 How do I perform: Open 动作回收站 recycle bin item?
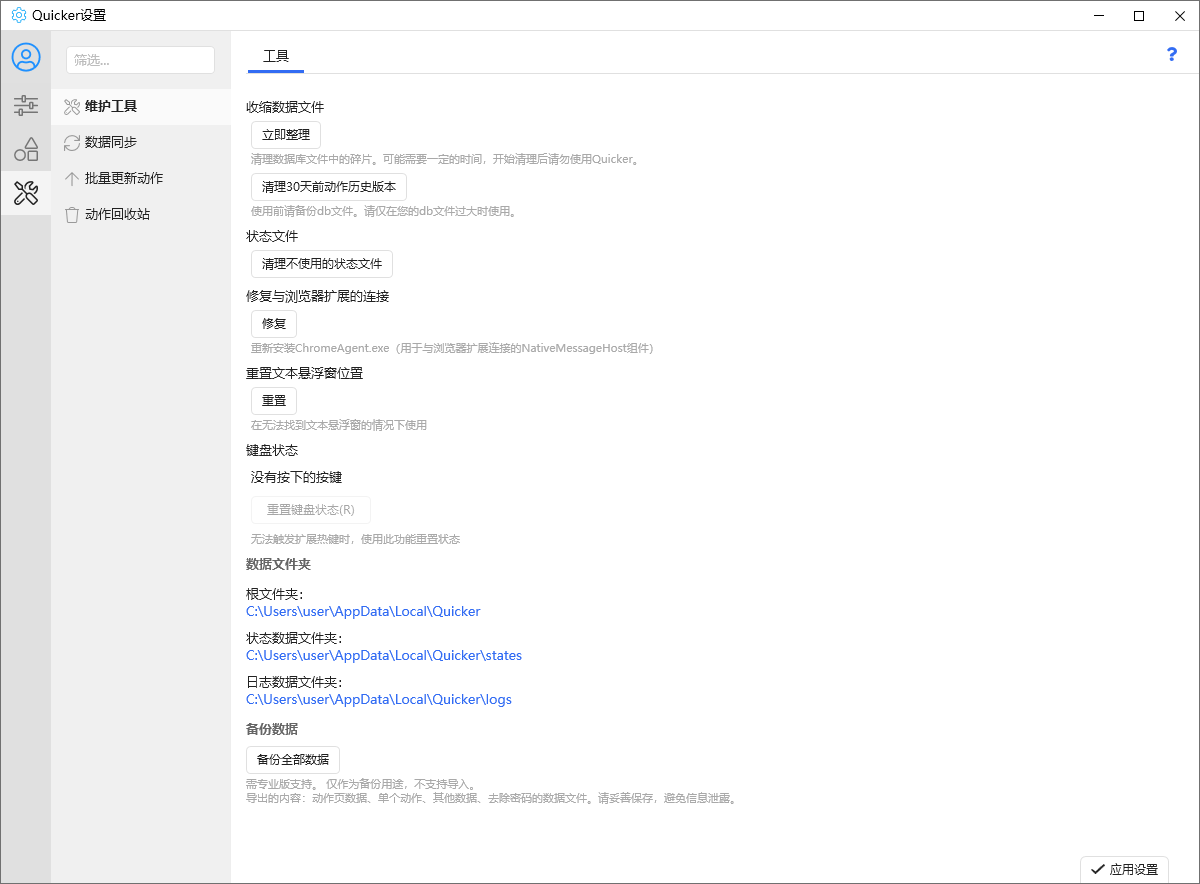coord(117,214)
